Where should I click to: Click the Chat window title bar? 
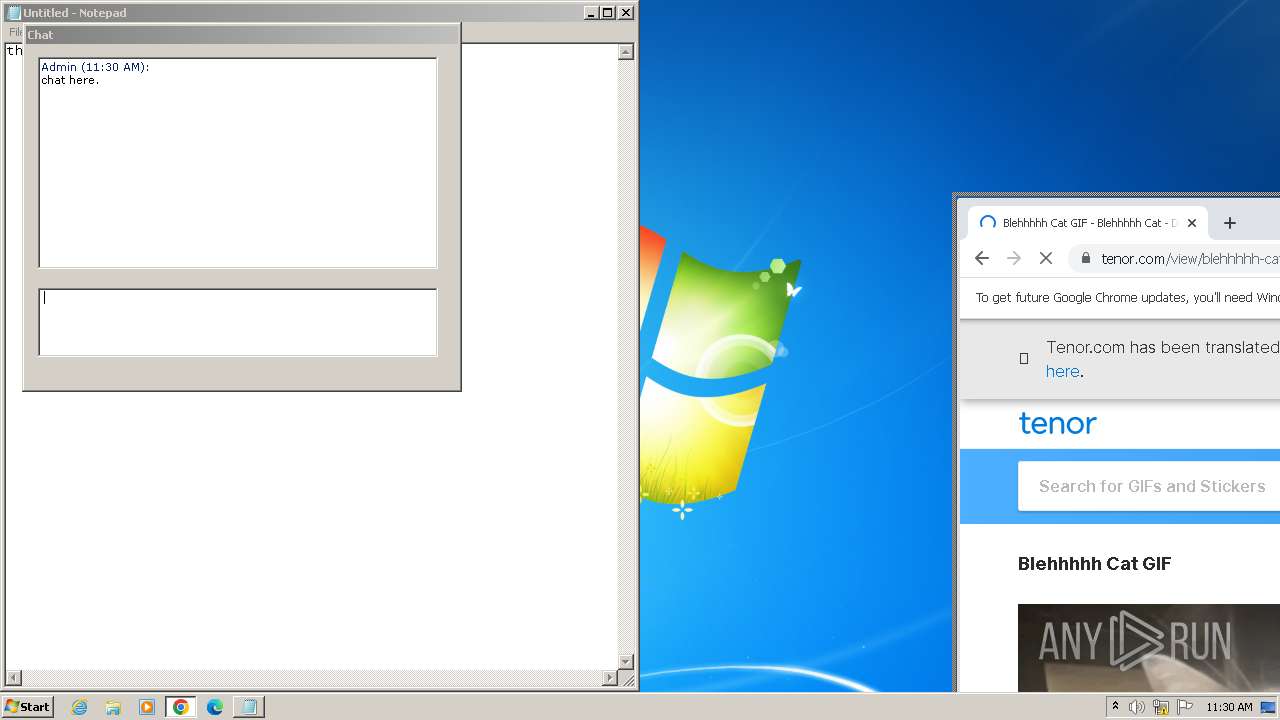[x=241, y=34]
